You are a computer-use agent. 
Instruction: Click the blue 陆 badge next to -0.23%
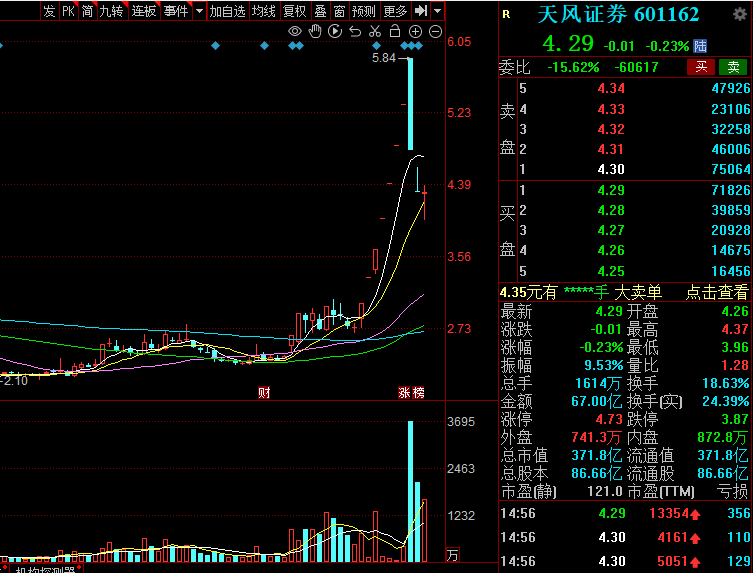click(700, 46)
